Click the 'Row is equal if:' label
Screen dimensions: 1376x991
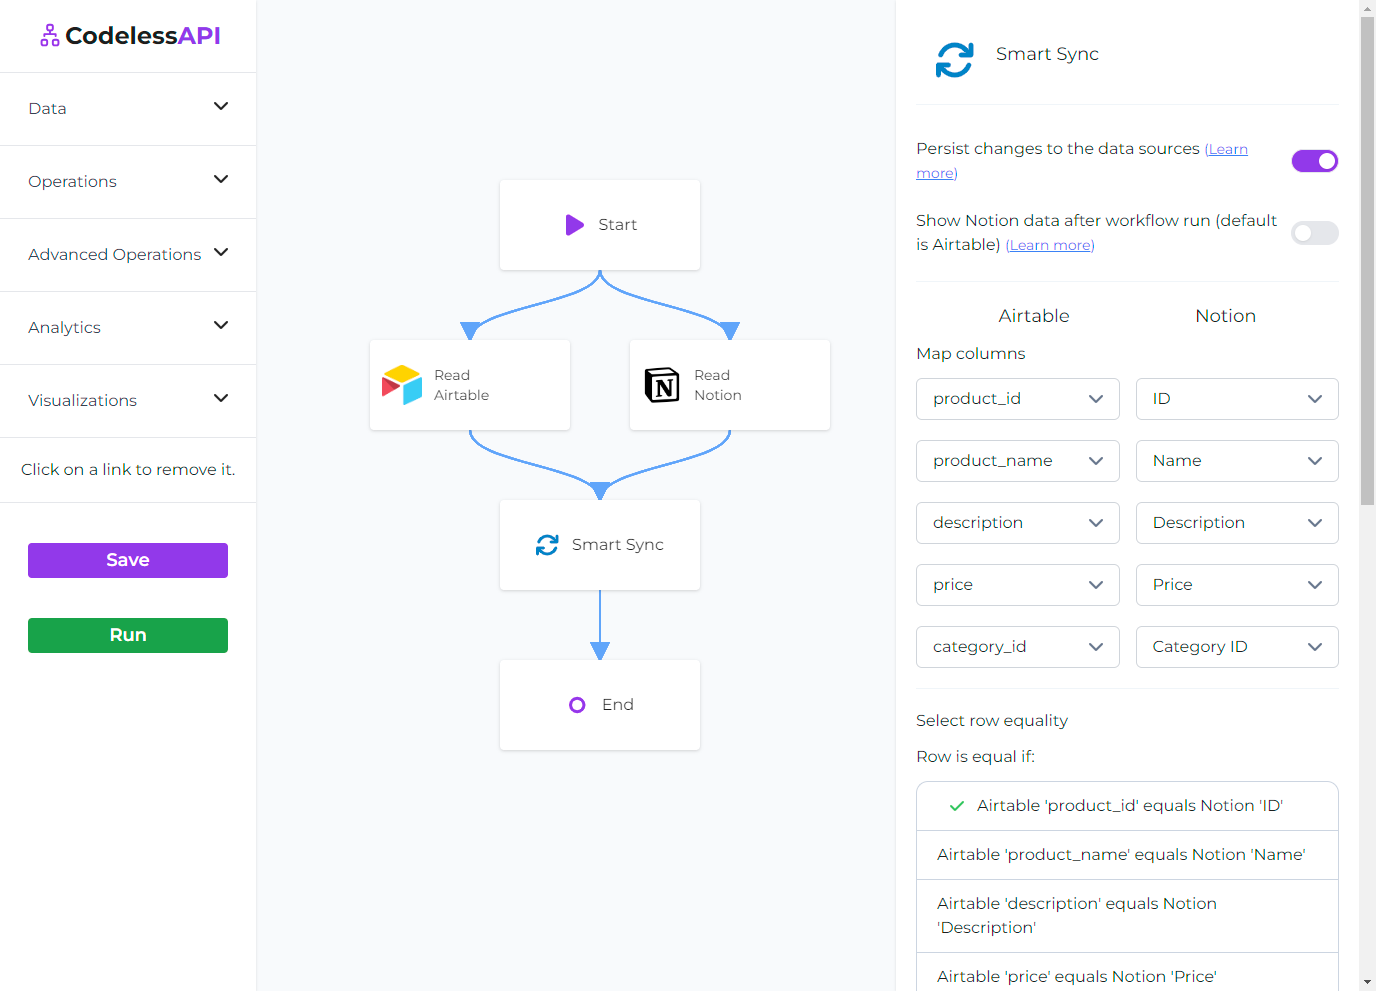coord(975,757)
